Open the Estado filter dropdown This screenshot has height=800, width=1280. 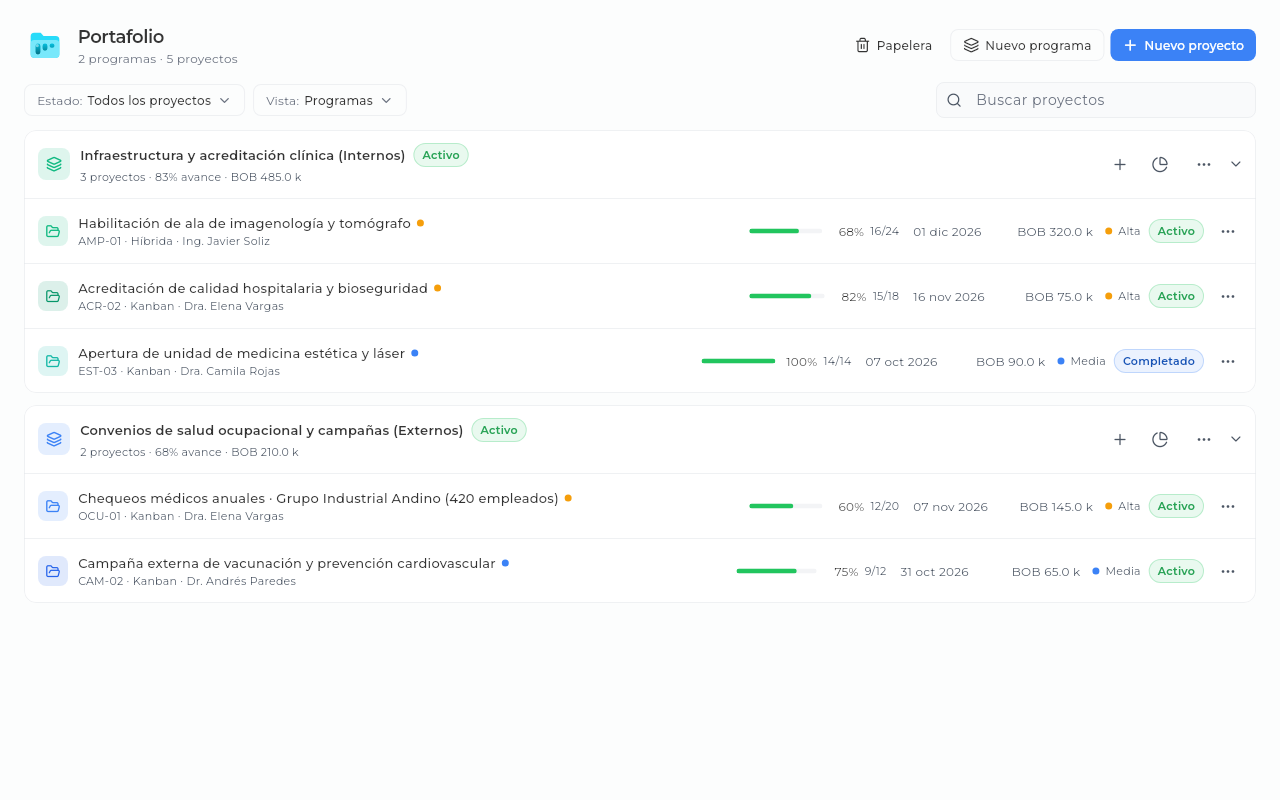pyautogui.click(x=134, y=100)
